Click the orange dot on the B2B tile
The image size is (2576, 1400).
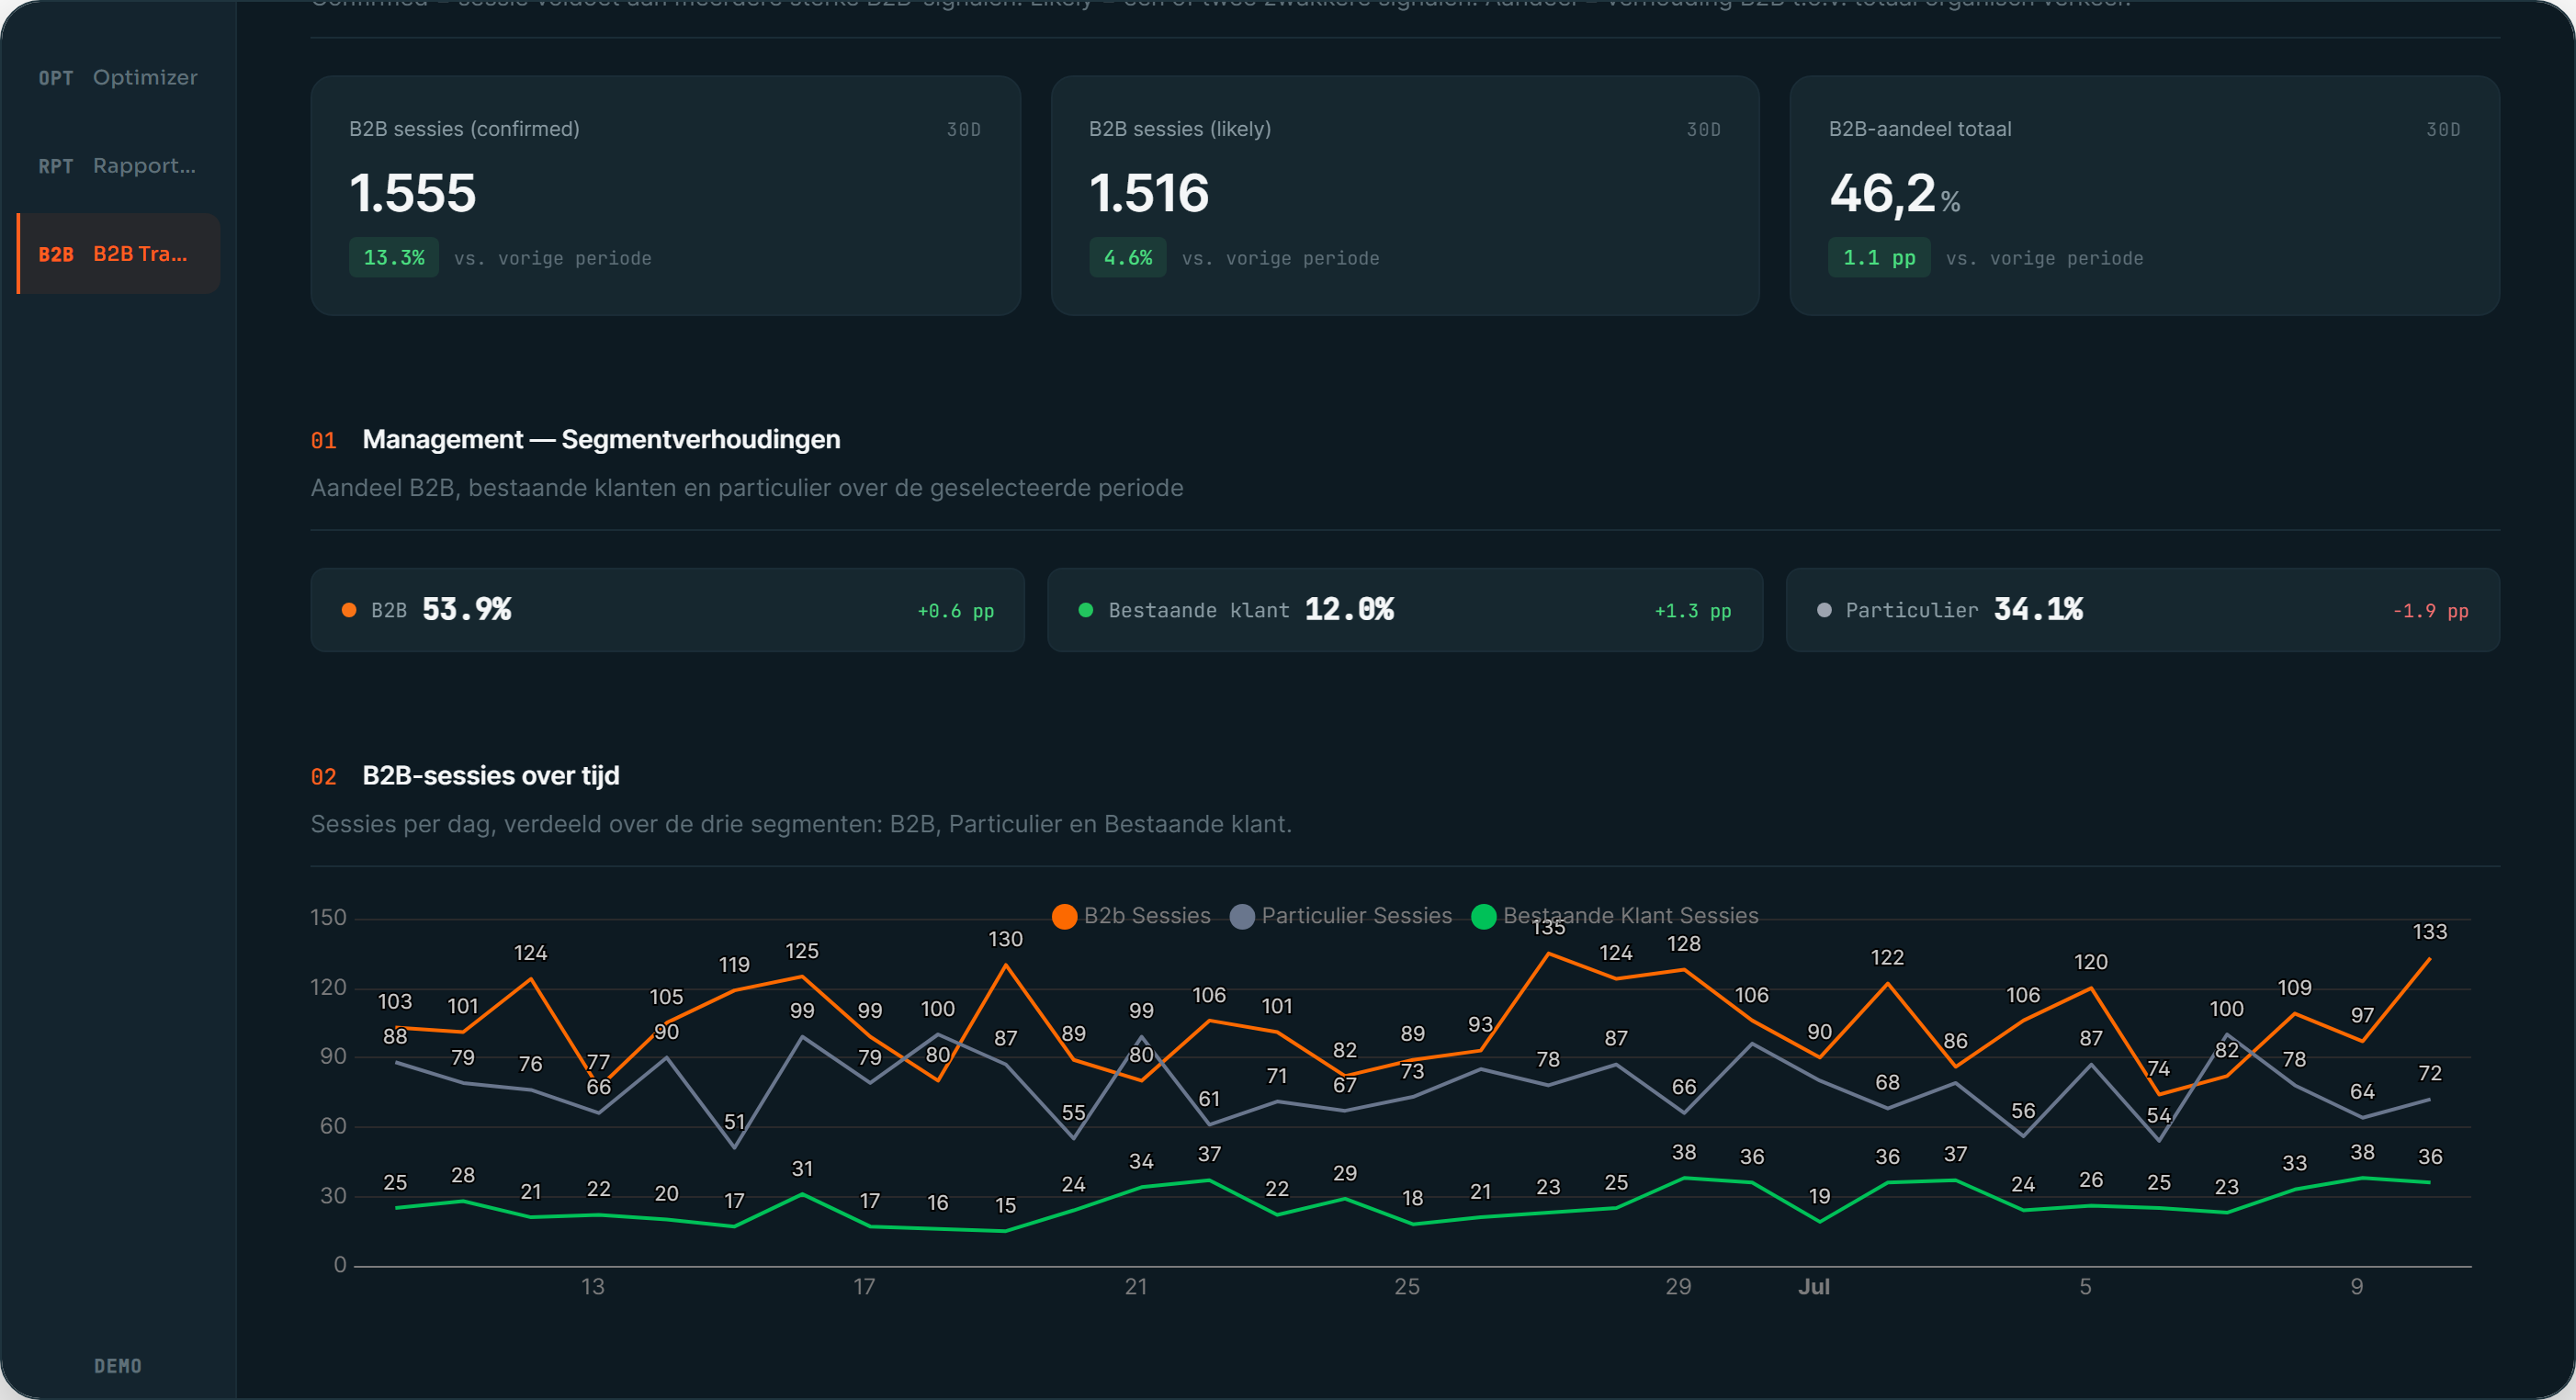point(349,610)
